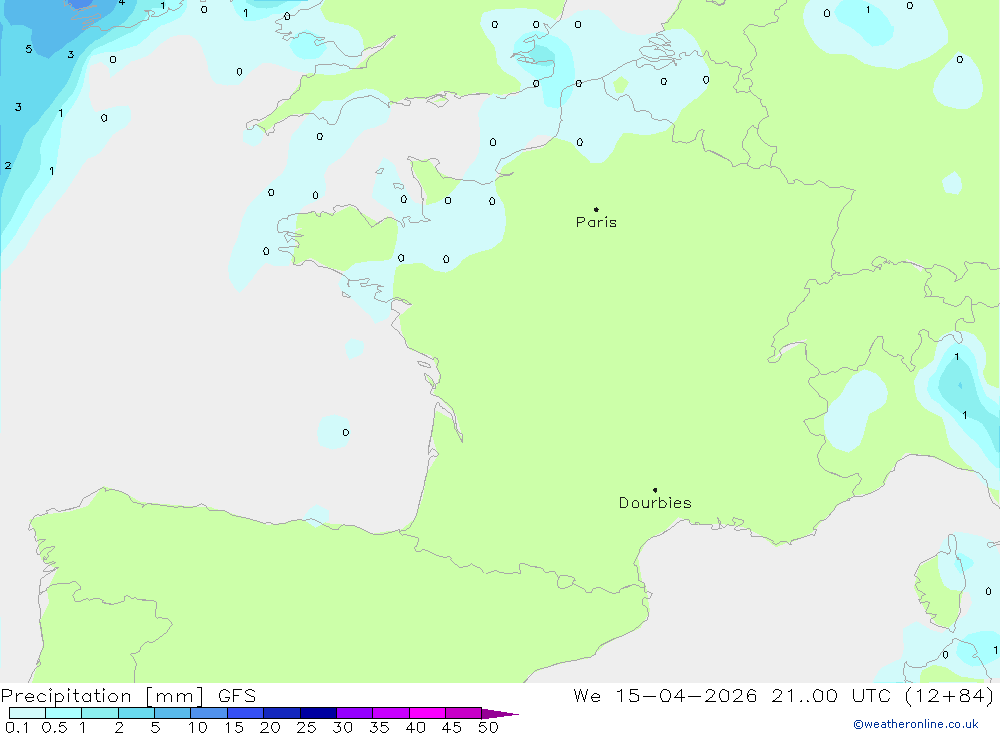This screenshot has width=1000, height=733.
Task: Pick the 20–25 mm dark navy swatch
Action: pyautogui.click(x=282, y=713)
